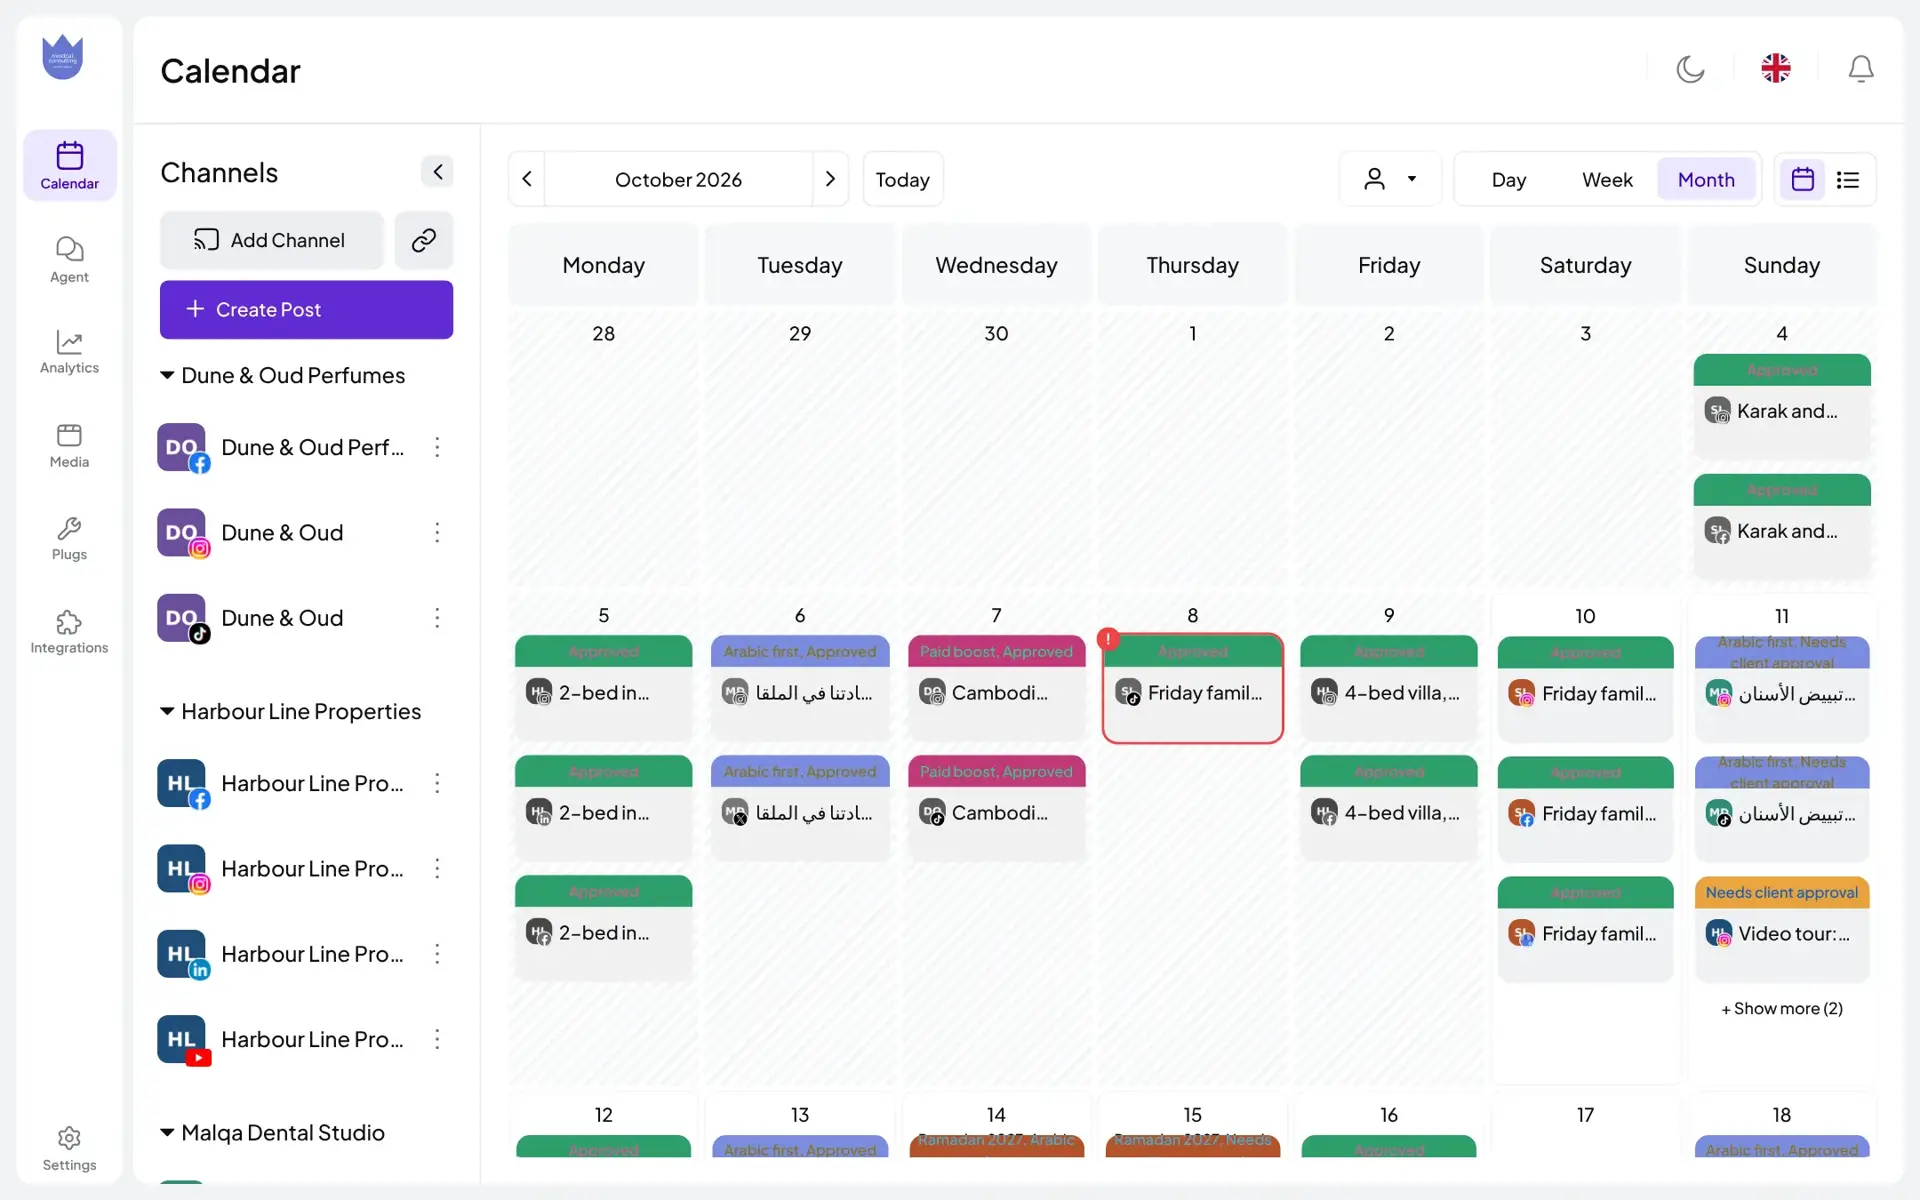
Task: Click the Calendar sidebar icon
Action: (x=69, y=165)
